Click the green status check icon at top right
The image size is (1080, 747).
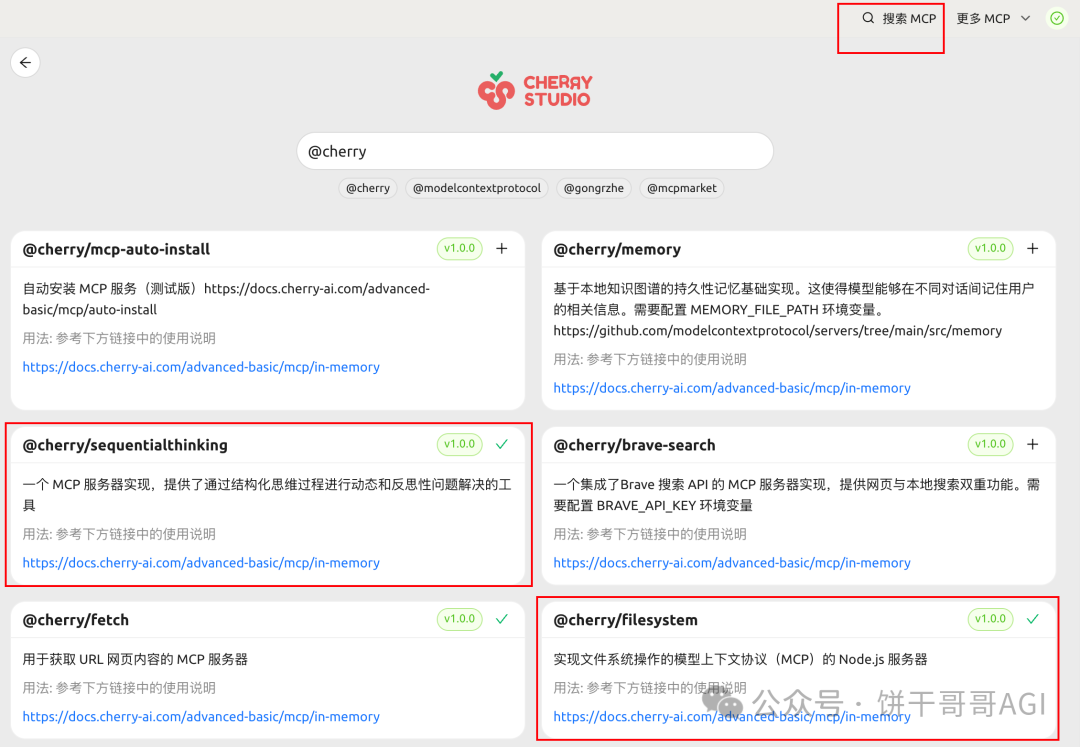point(1056,18)
